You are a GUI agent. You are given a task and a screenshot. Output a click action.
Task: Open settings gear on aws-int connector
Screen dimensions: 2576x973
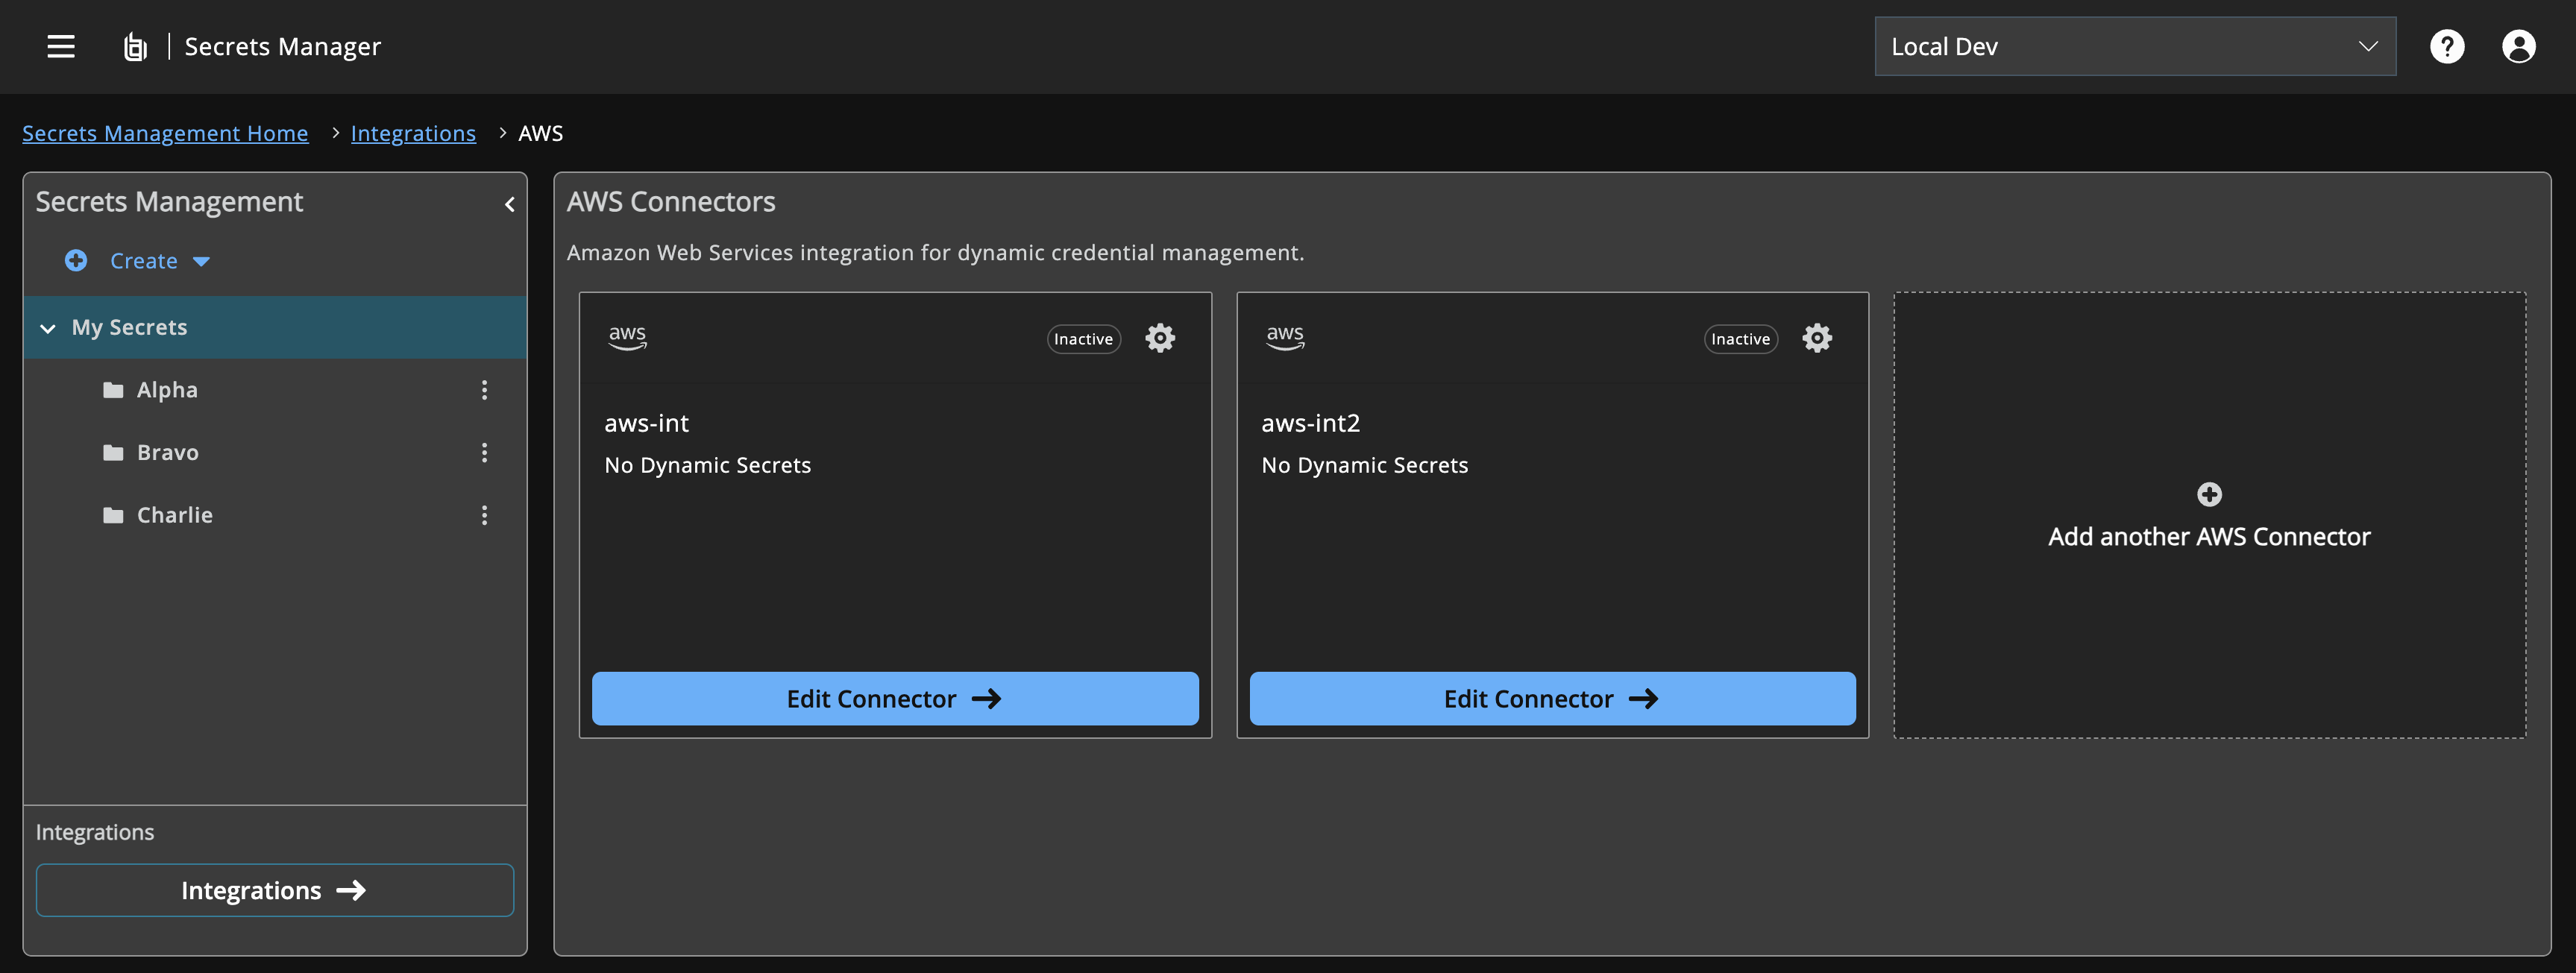[1160, 338]
